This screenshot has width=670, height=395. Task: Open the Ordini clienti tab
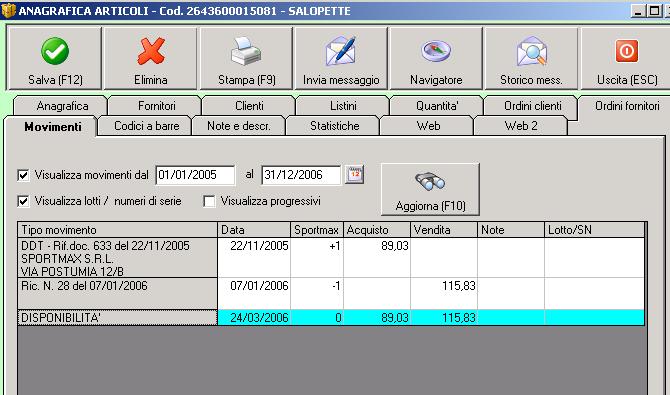click(x=532, y=106)
